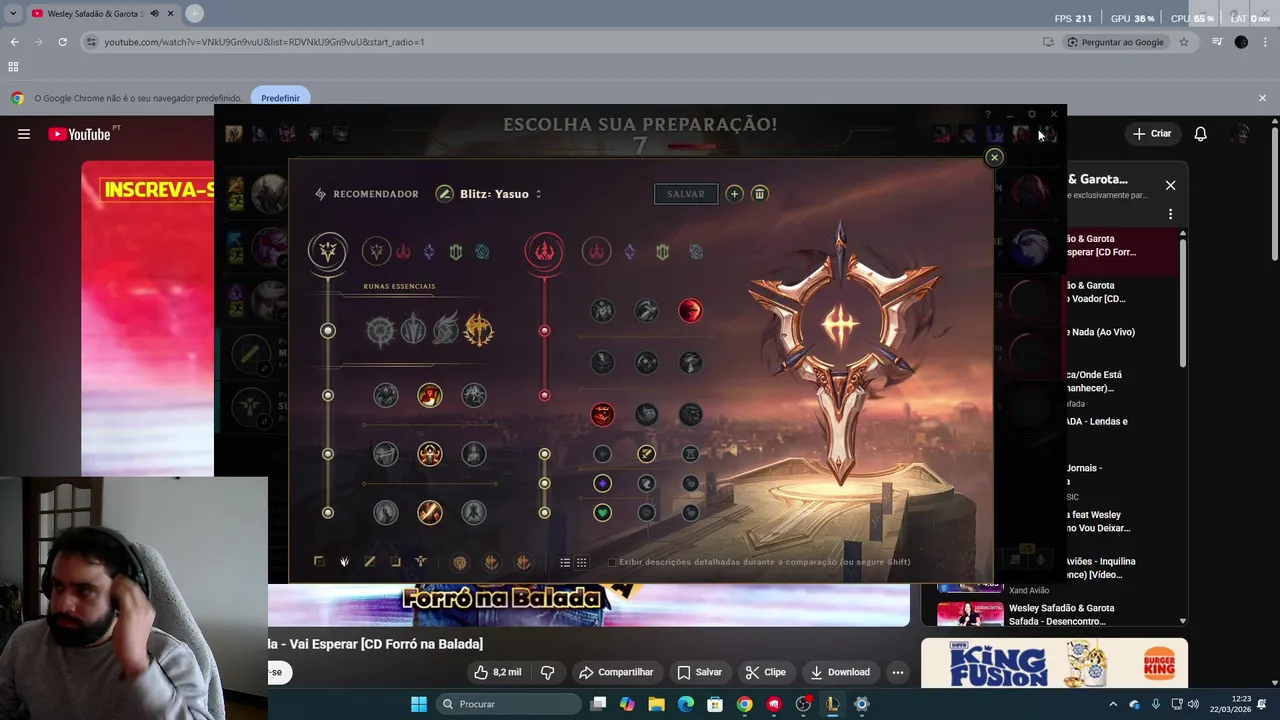Close the YouTube playlist panel
The width and height of the screenshot is (1280, 720).
click(x=1170, y=185)
